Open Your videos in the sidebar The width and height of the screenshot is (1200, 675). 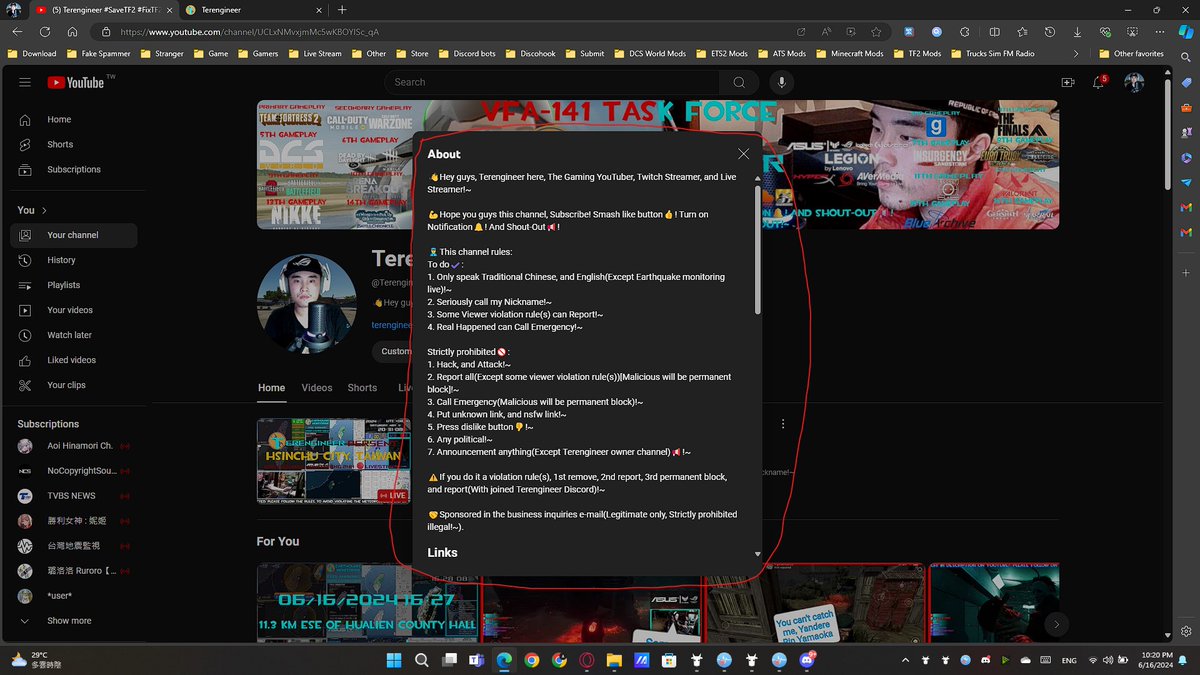pyautogui.click(x=74, y=310)
